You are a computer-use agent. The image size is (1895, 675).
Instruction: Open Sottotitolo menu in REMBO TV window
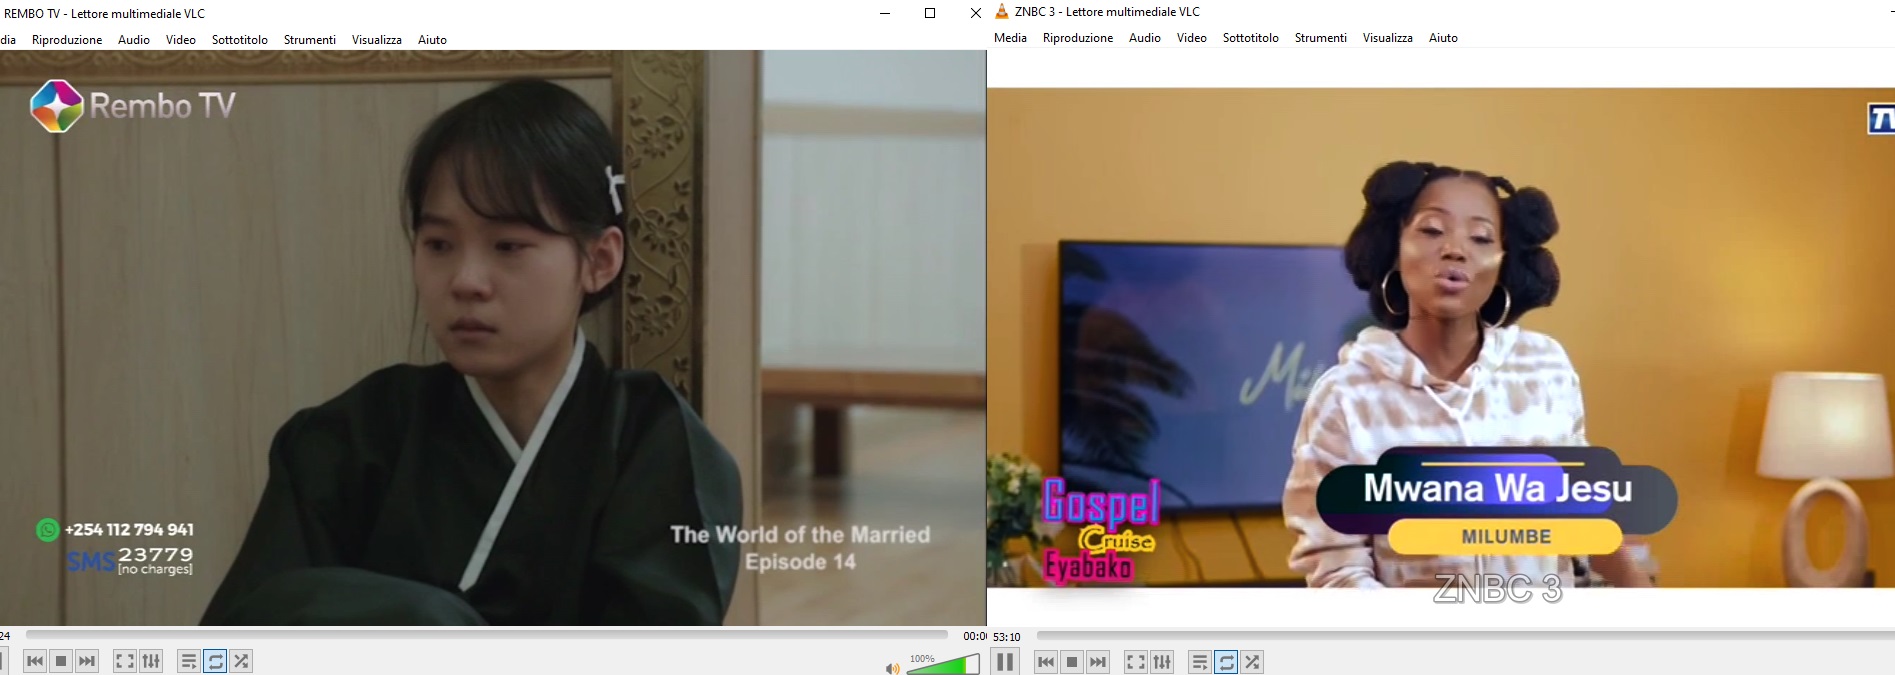tap(240, 40)
